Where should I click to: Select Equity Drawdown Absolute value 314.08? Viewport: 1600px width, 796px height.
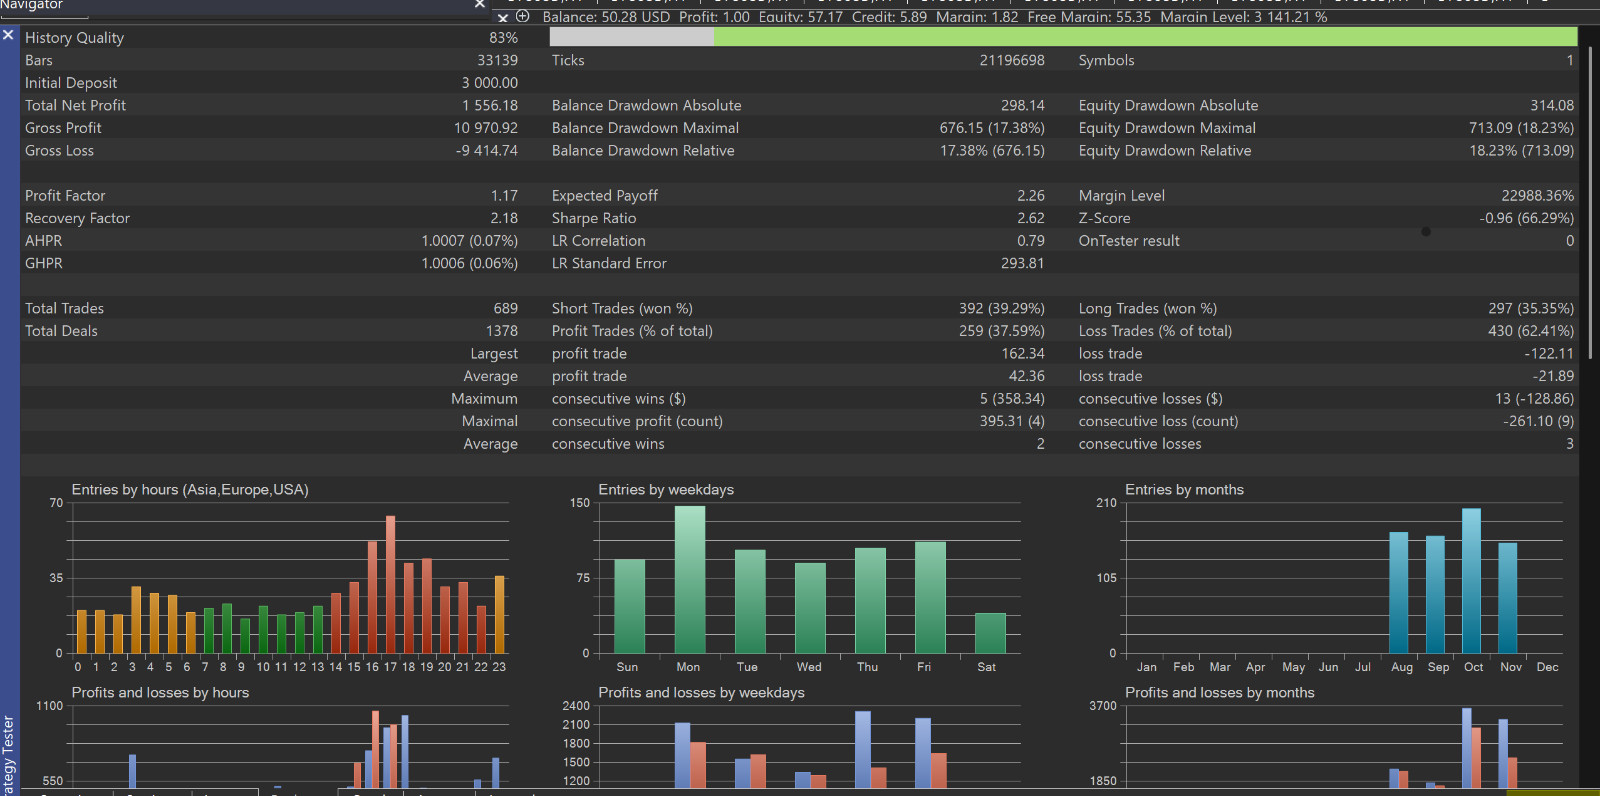pos(1552,105)
